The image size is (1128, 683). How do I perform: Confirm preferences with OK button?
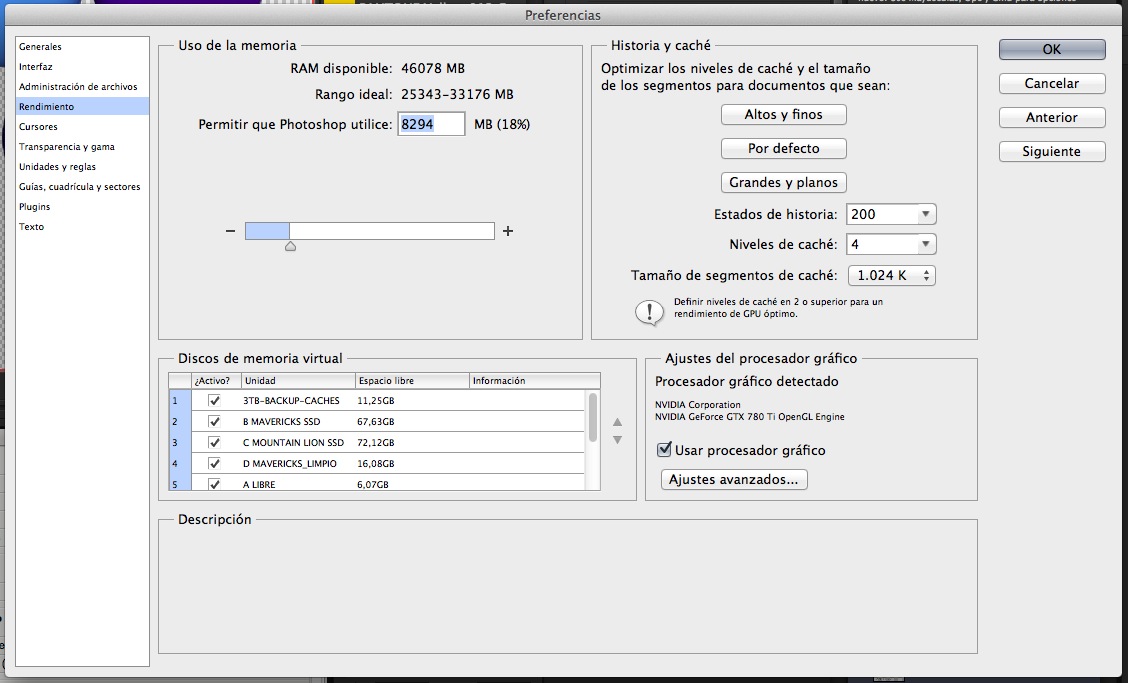[1052, 49]
